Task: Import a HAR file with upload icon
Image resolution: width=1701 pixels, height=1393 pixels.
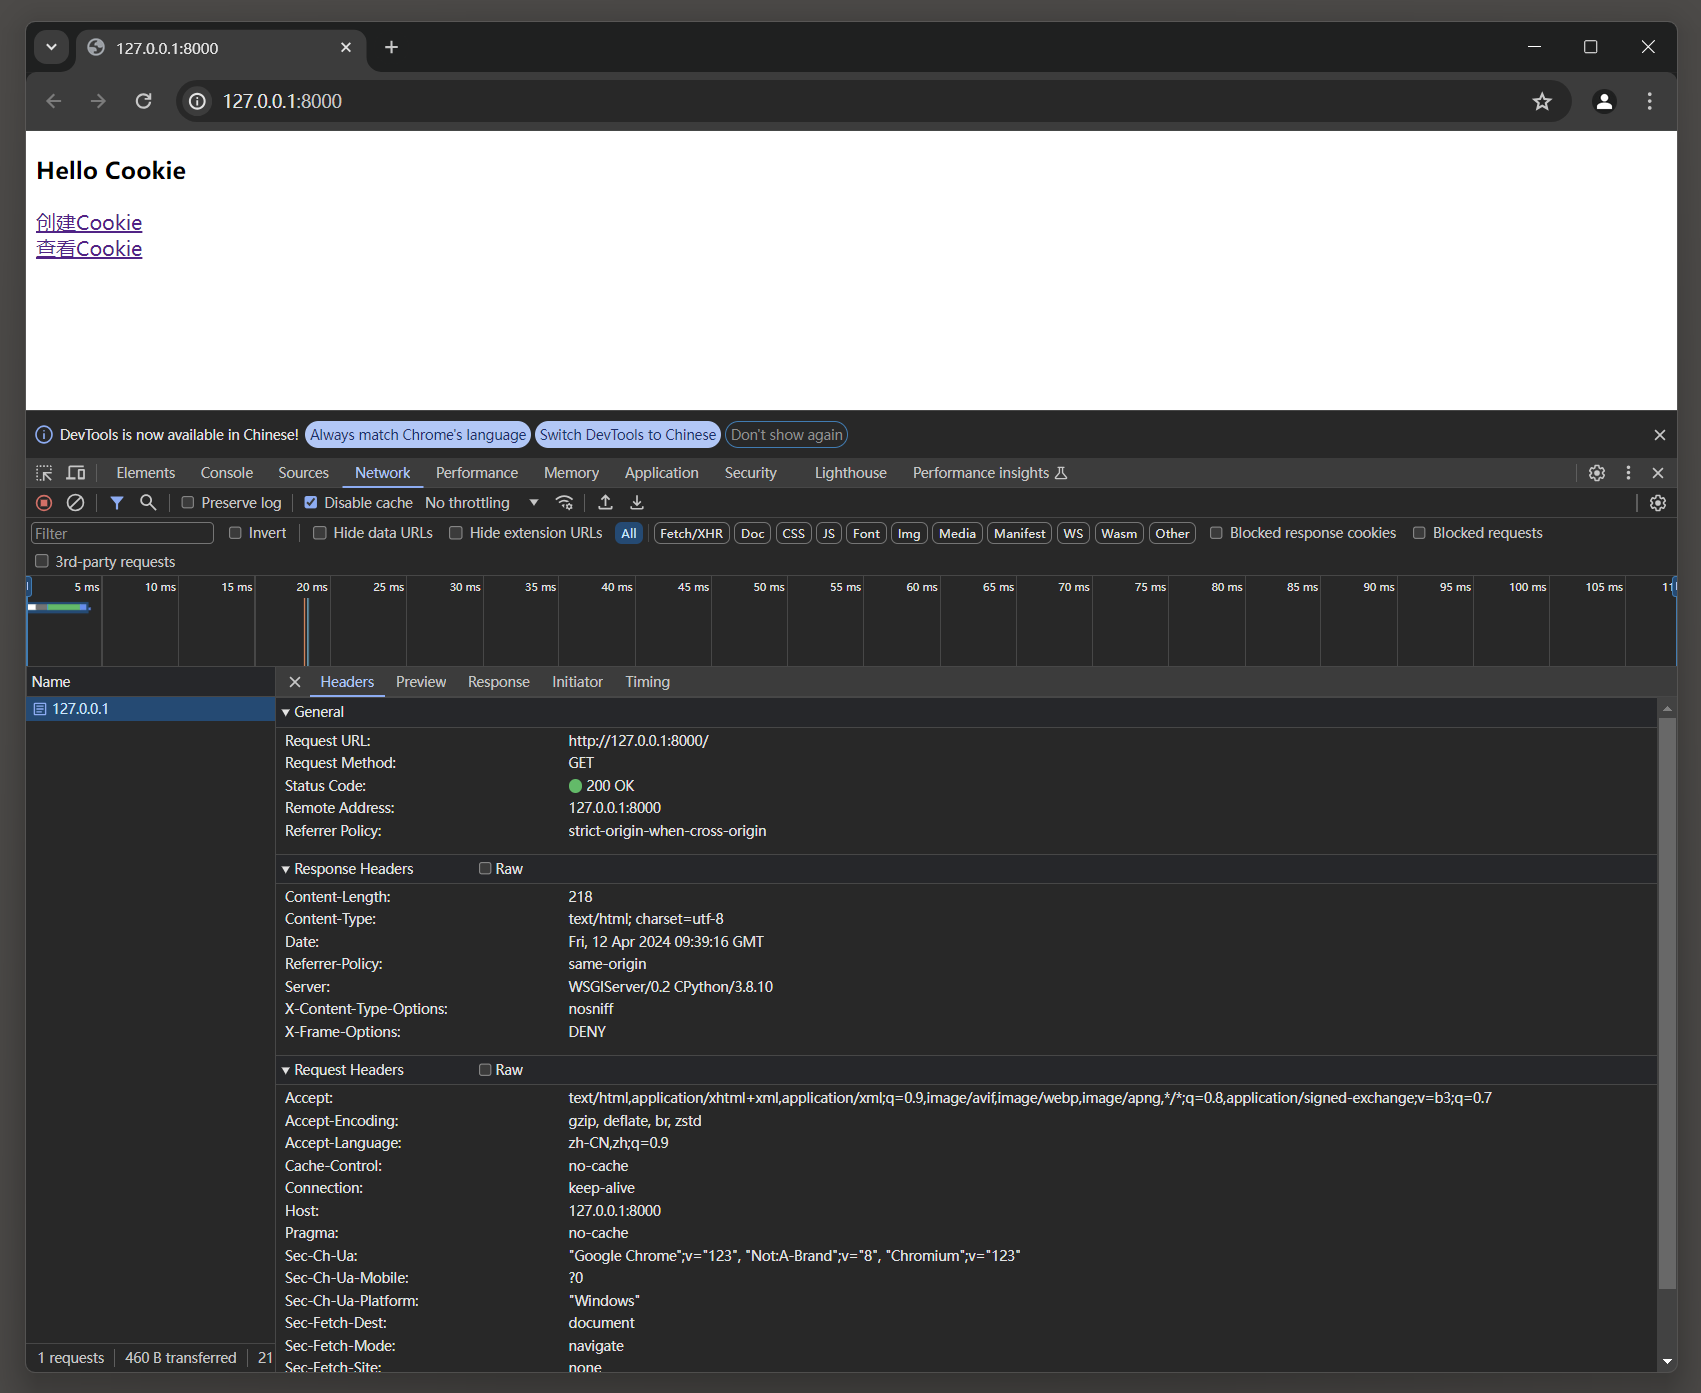Action: click(605, 503)
